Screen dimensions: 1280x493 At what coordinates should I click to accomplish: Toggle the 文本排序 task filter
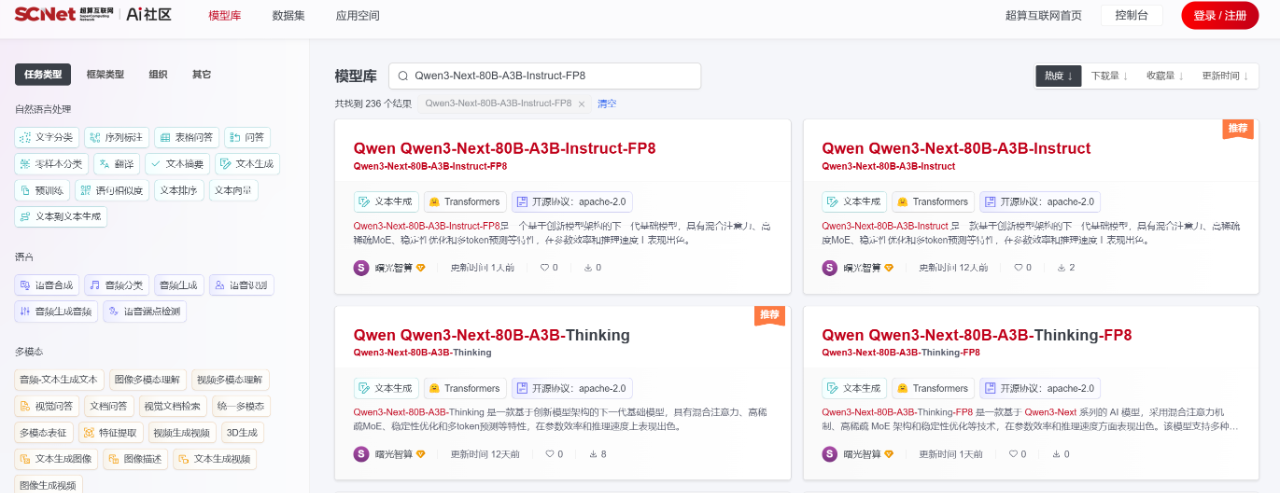click(x=179, y=190)
